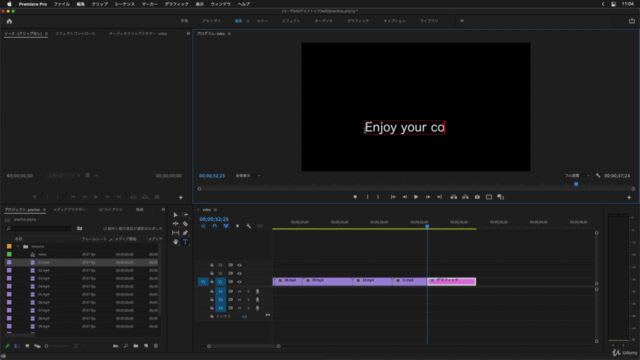Click Automate to Sequence icon
640x360 pixels.
(x=116, y=346)
